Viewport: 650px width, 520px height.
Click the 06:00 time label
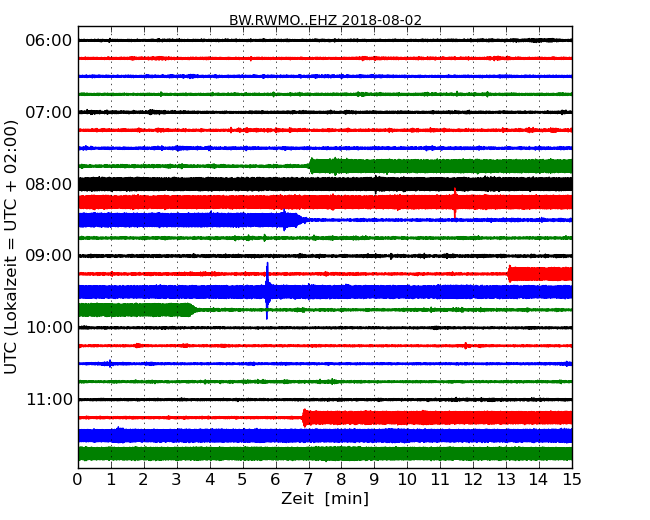point(49,41)
